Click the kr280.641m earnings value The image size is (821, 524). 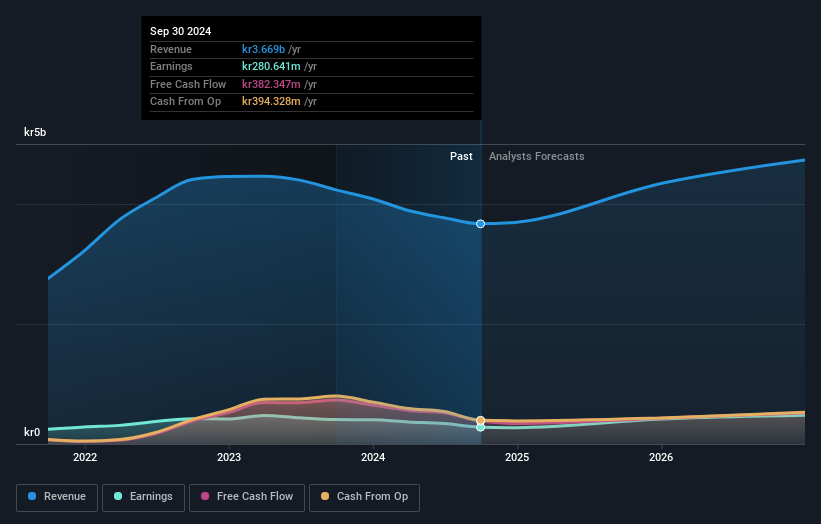(271, 66)
